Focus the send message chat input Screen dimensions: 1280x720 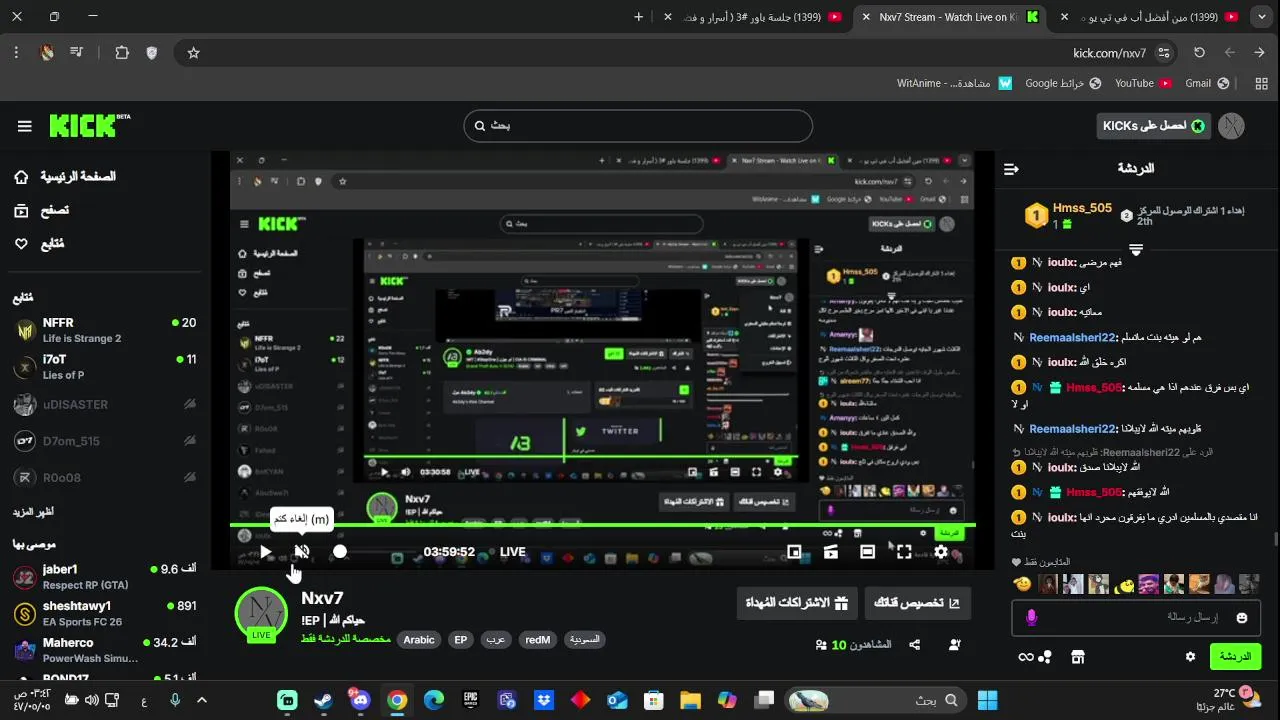1138,618
